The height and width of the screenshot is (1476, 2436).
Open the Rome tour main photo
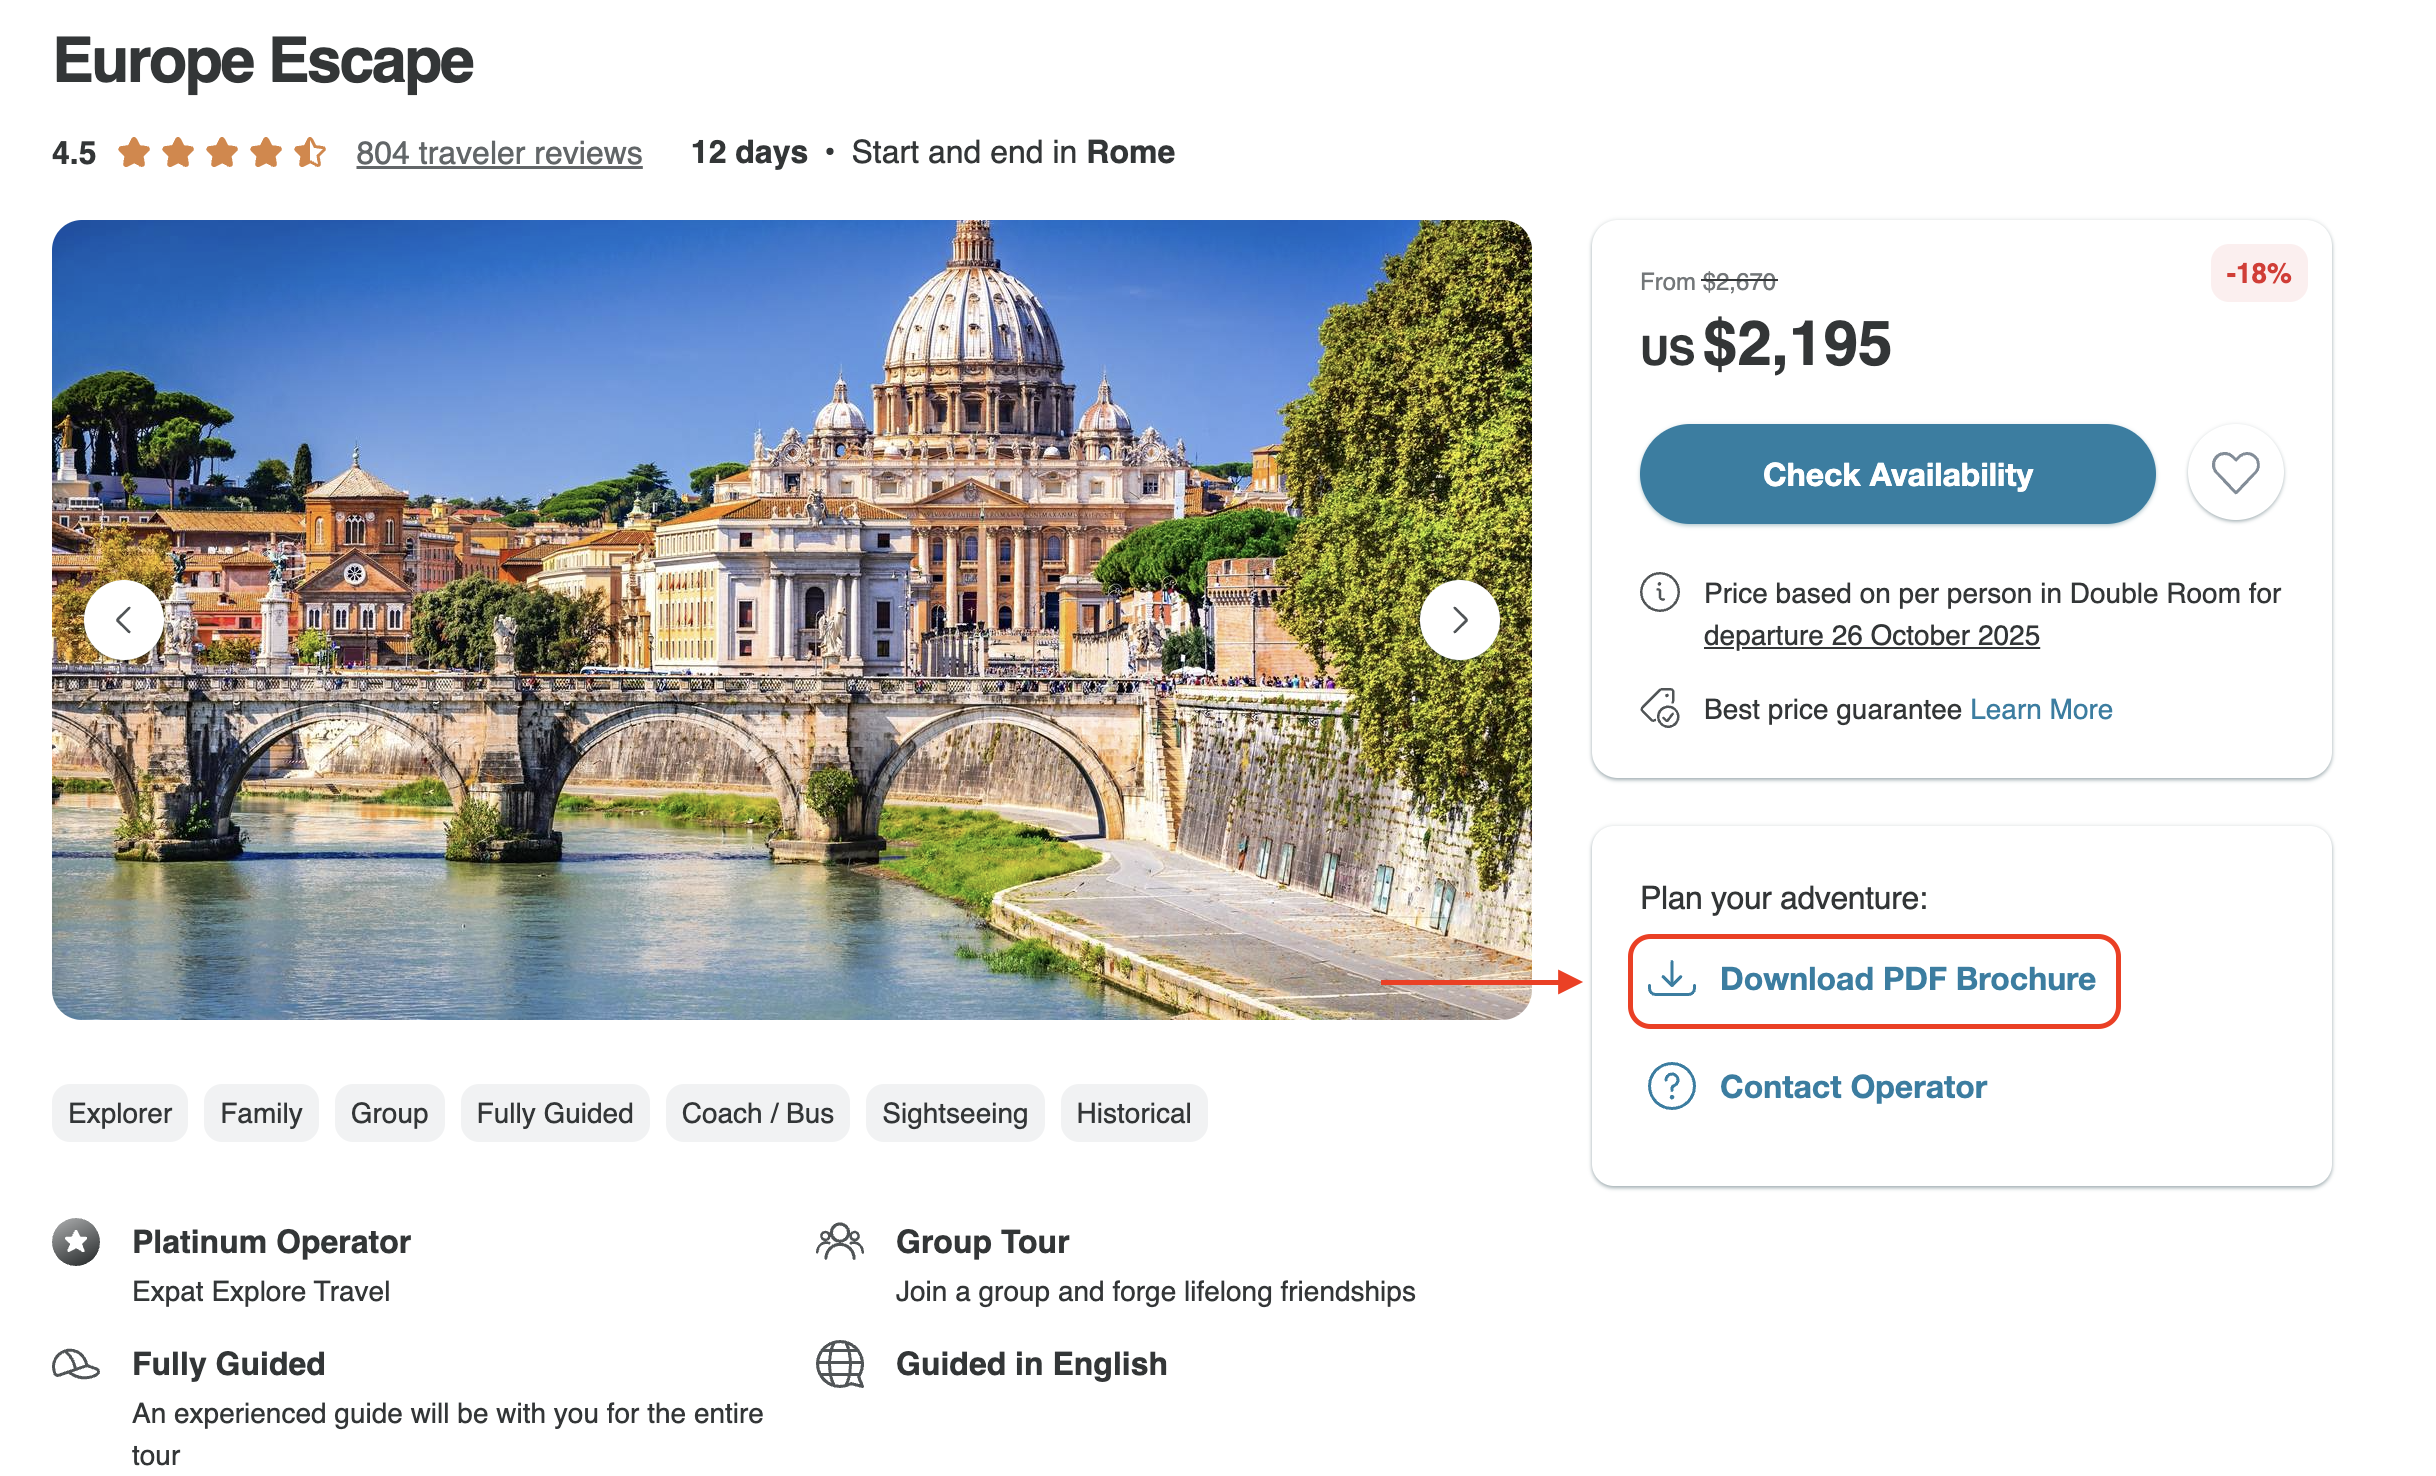[x=792, y=620]
